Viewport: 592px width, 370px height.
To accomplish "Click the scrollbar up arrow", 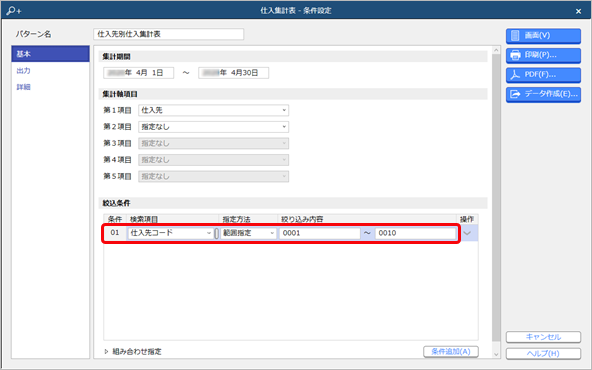I will (496, 50).
